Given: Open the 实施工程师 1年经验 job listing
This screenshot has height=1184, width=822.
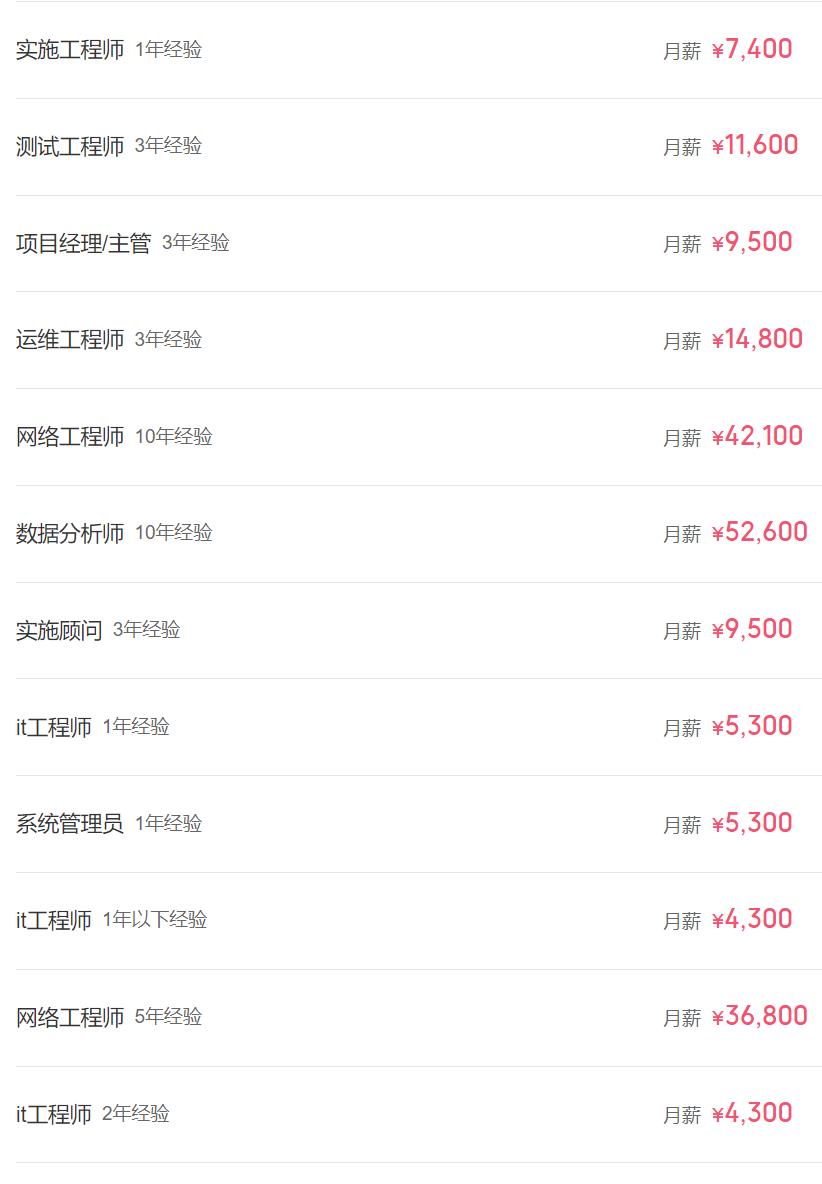Looking at the screenshot, I should coord(70,50).
